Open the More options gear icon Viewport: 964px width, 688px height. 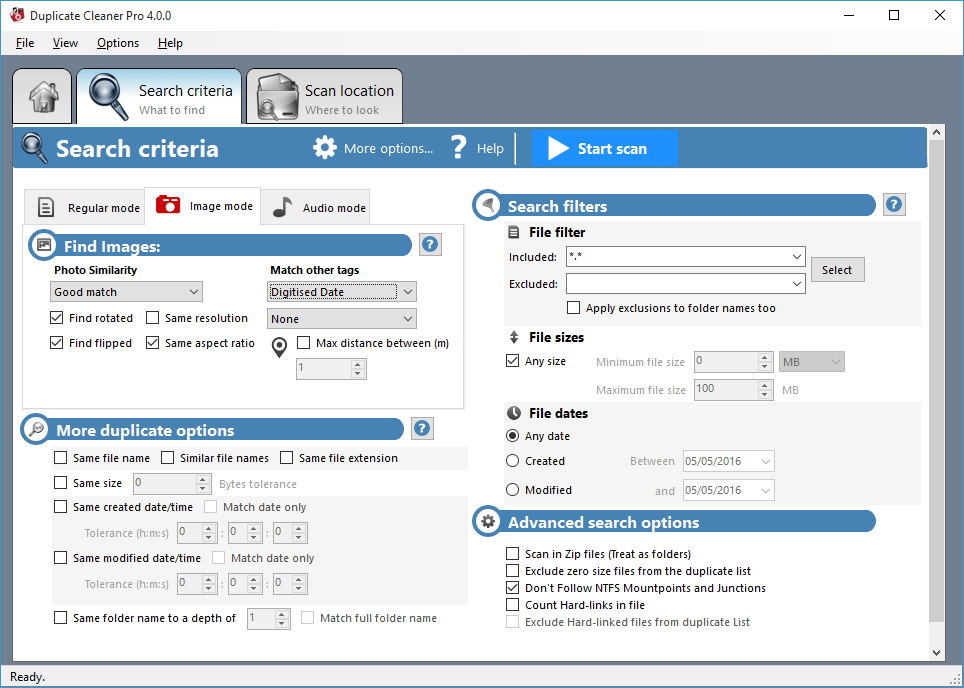325,147
